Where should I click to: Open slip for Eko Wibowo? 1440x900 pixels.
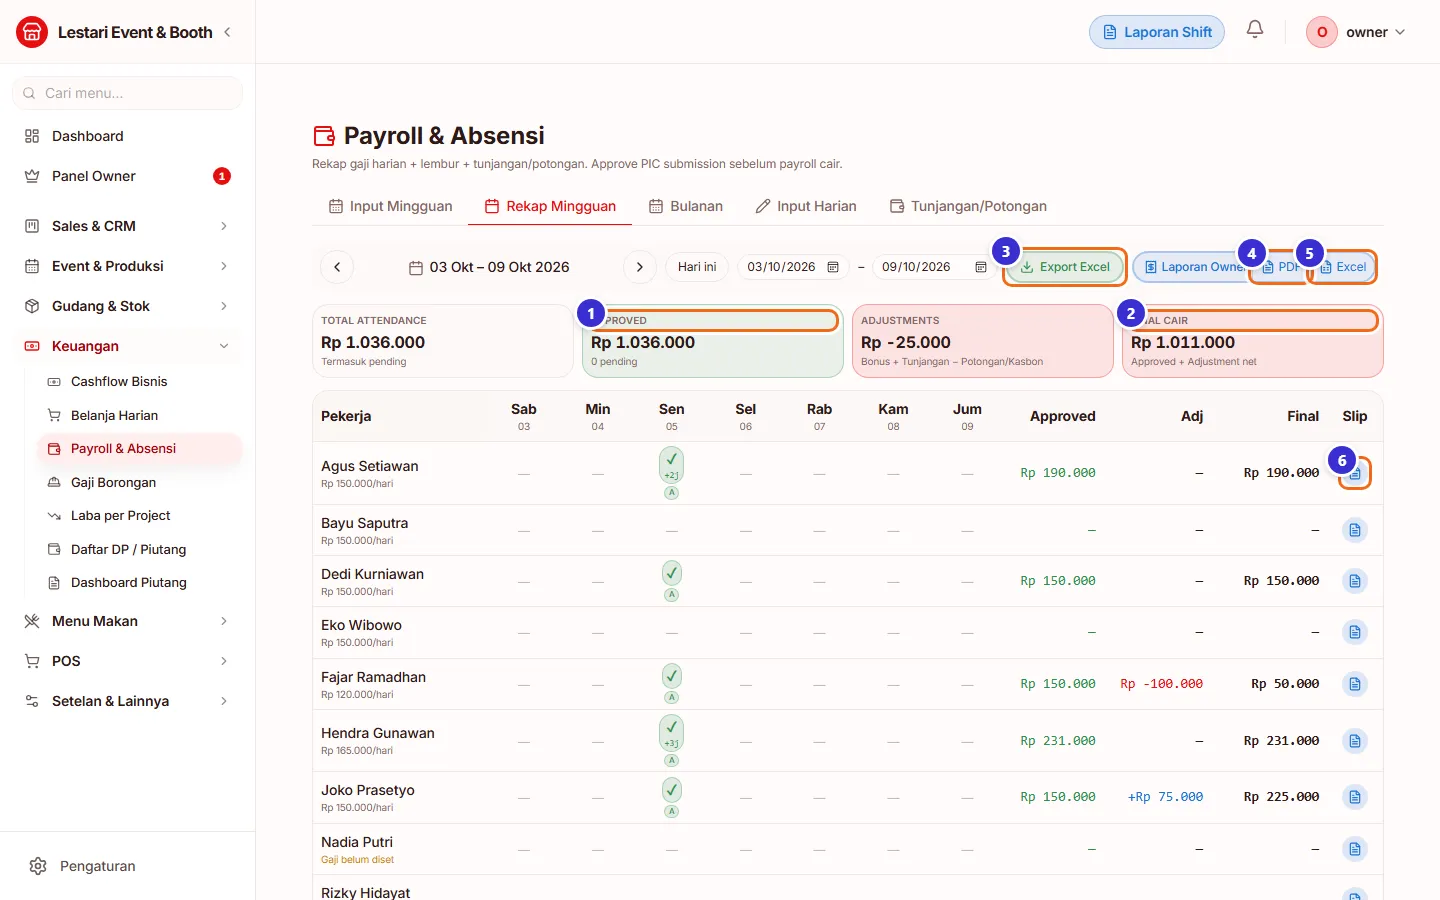click(1355, 632)
